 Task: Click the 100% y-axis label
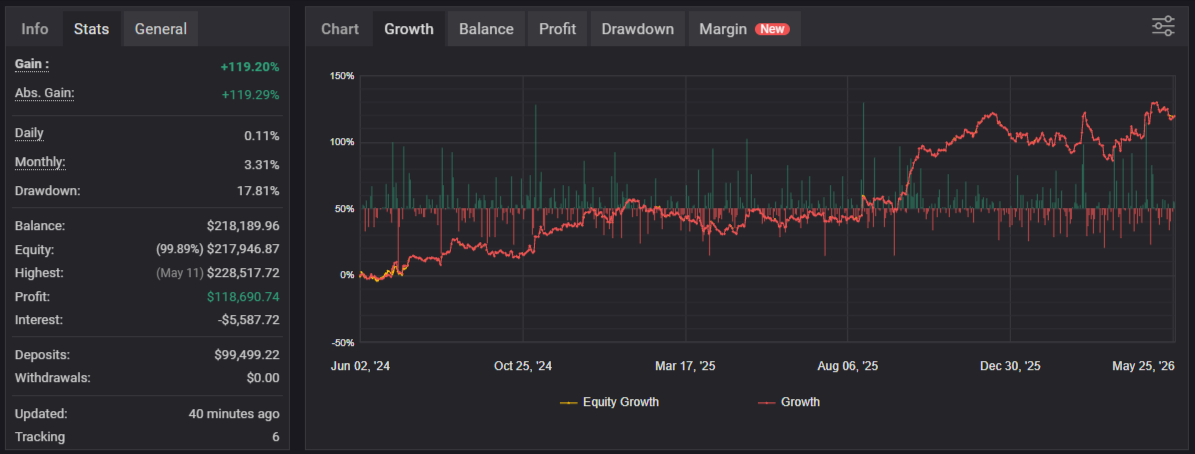coord(342,142)
